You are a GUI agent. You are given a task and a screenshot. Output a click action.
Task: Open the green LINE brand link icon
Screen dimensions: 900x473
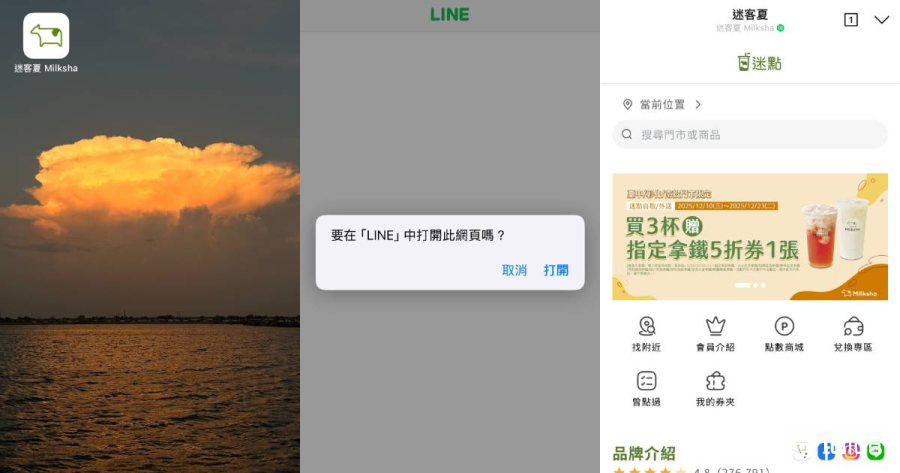pyautogui.click(x=875, y=451)
